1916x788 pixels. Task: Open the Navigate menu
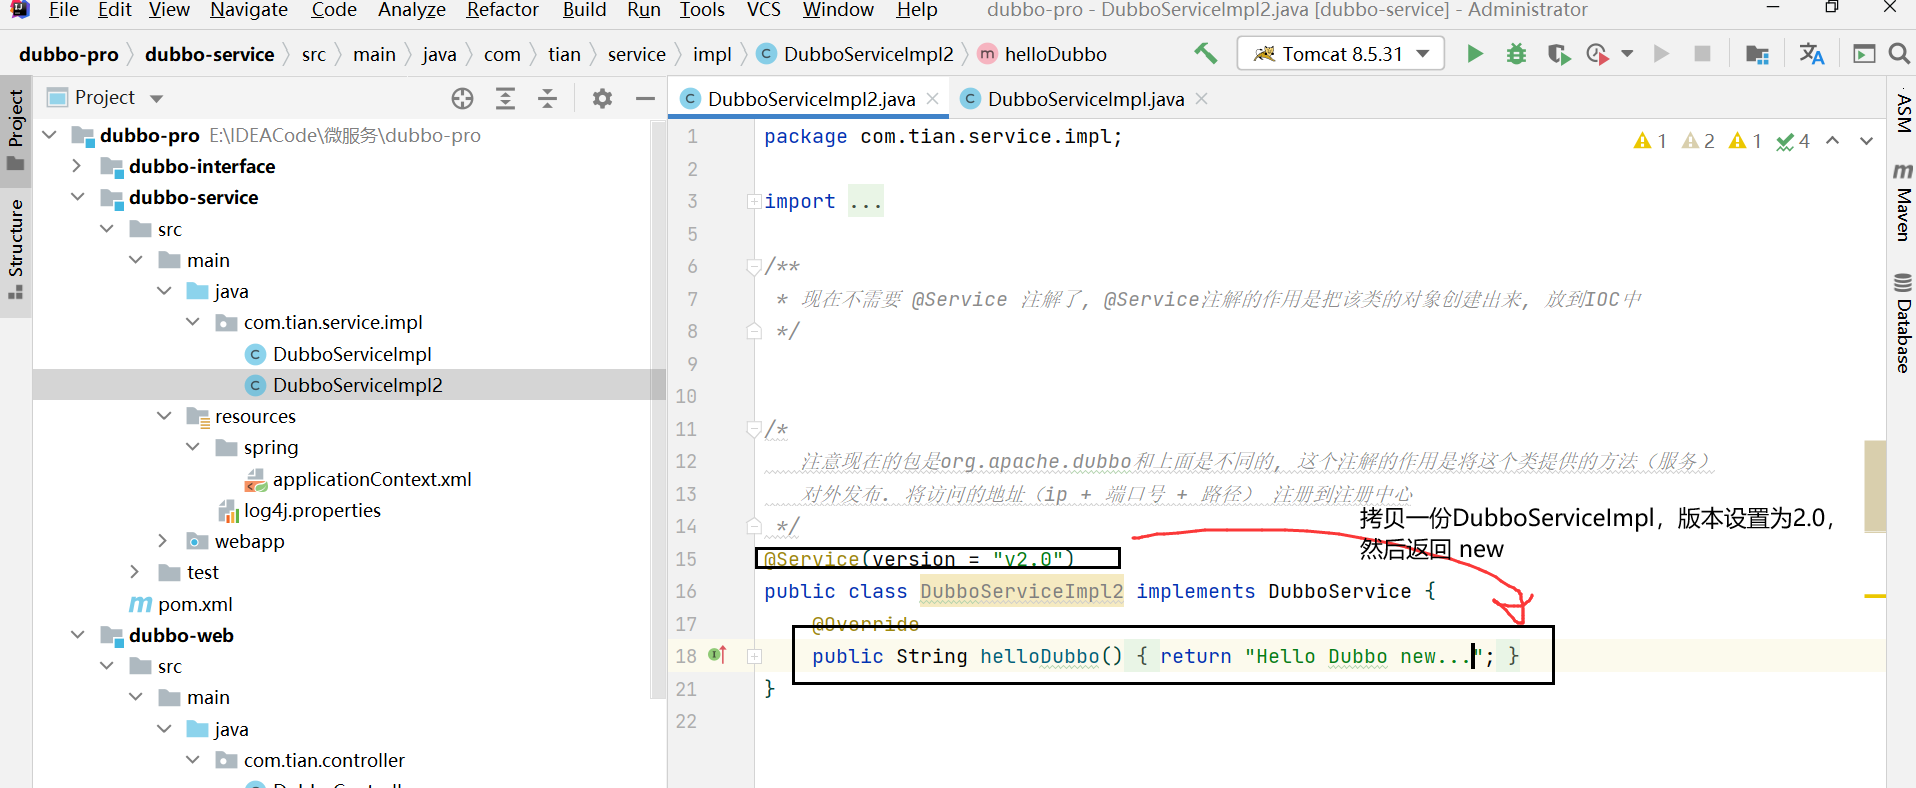(249, 10)
